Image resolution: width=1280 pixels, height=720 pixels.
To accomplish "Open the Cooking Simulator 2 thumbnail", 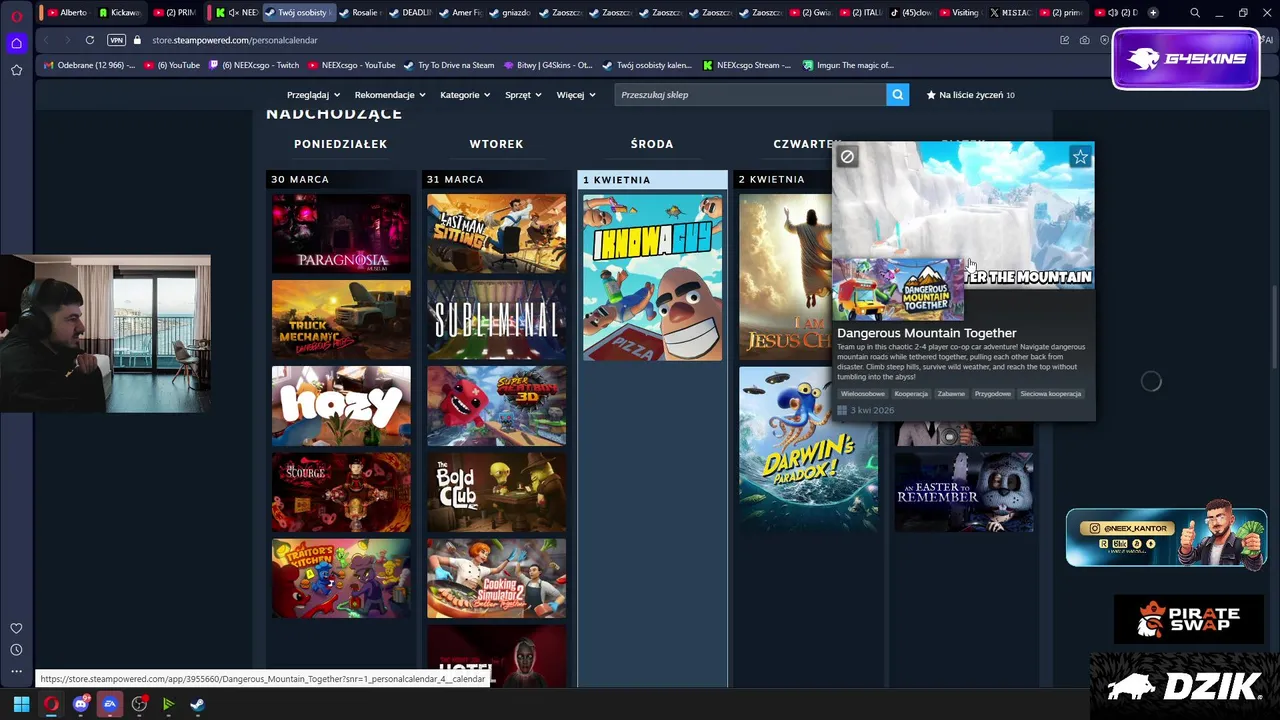I will coord(497,578).
